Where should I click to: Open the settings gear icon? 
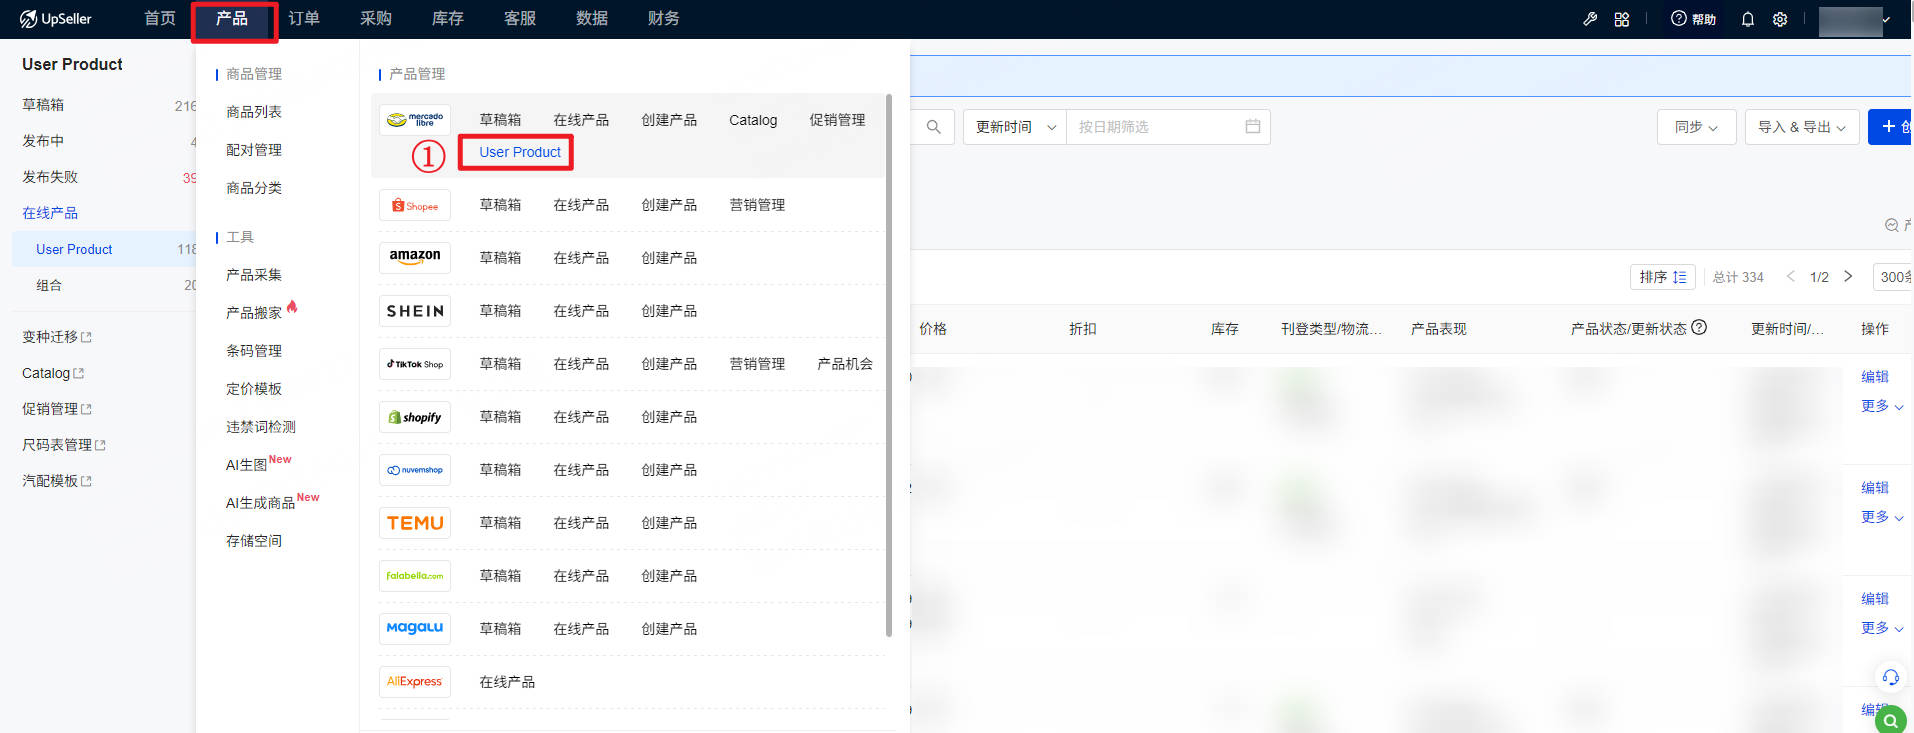[x=1780, y=19]
